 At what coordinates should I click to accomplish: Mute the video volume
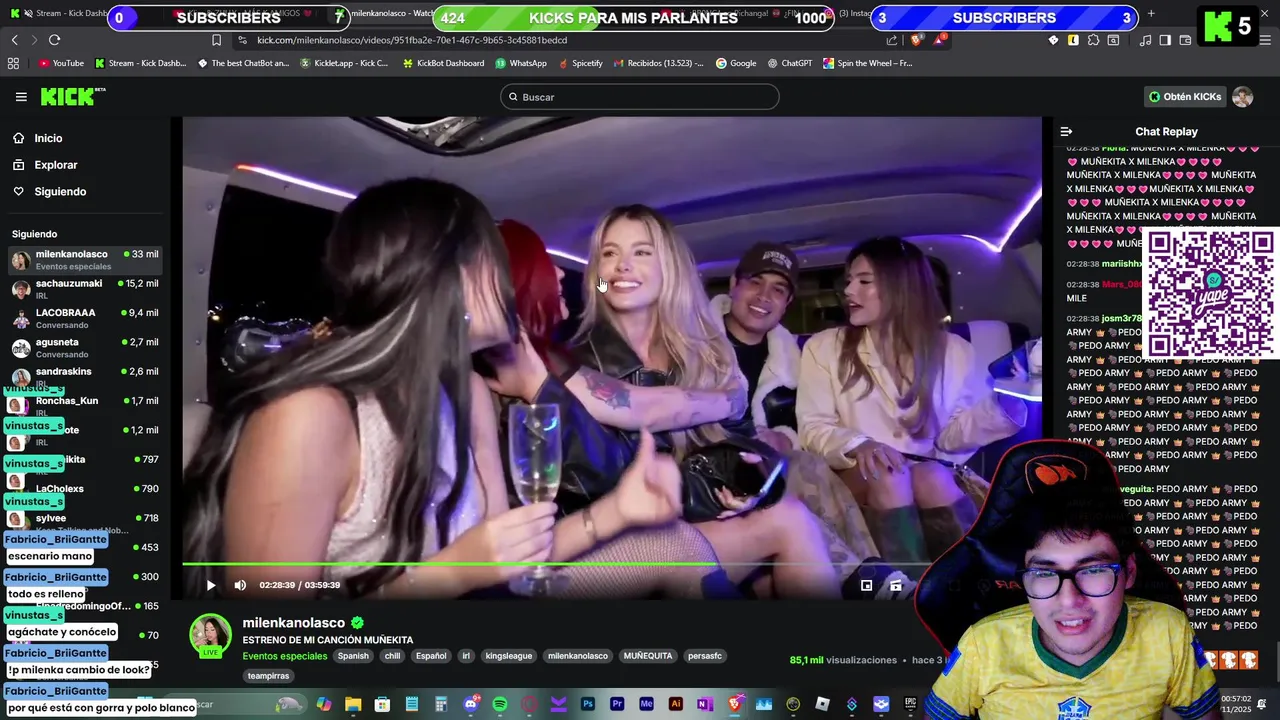[240, 585]
